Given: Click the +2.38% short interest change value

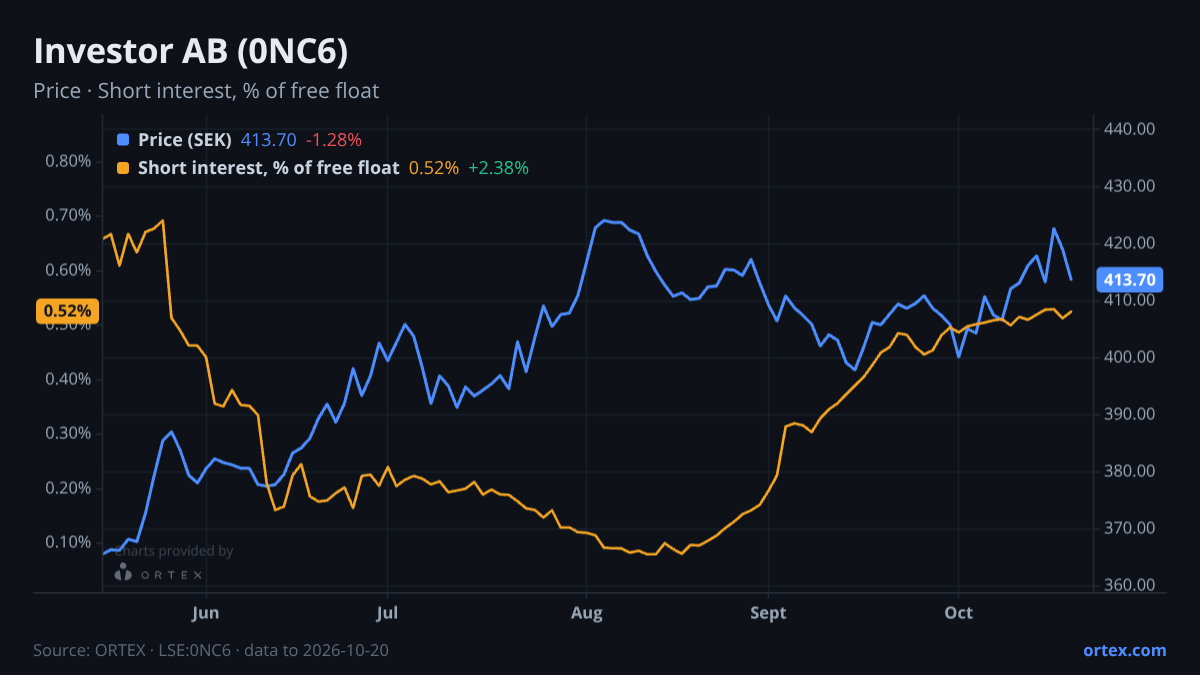Looking at the screenshot, I should coord(498,168).
